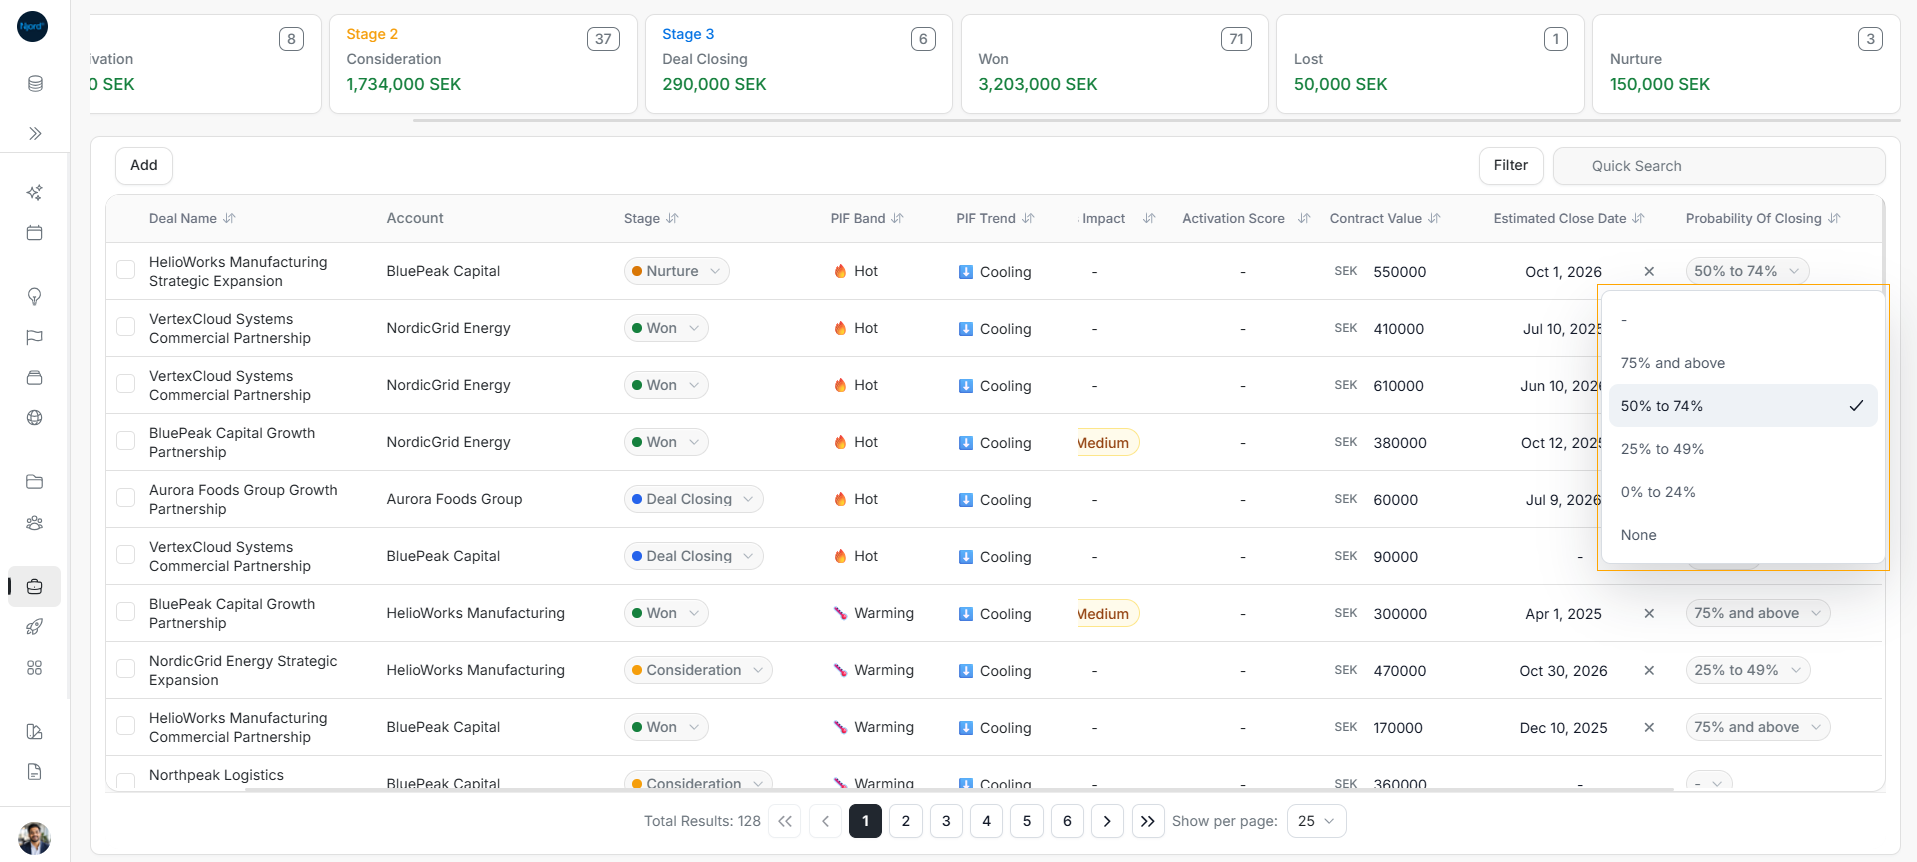Open the Filter button

[1511, 165]
